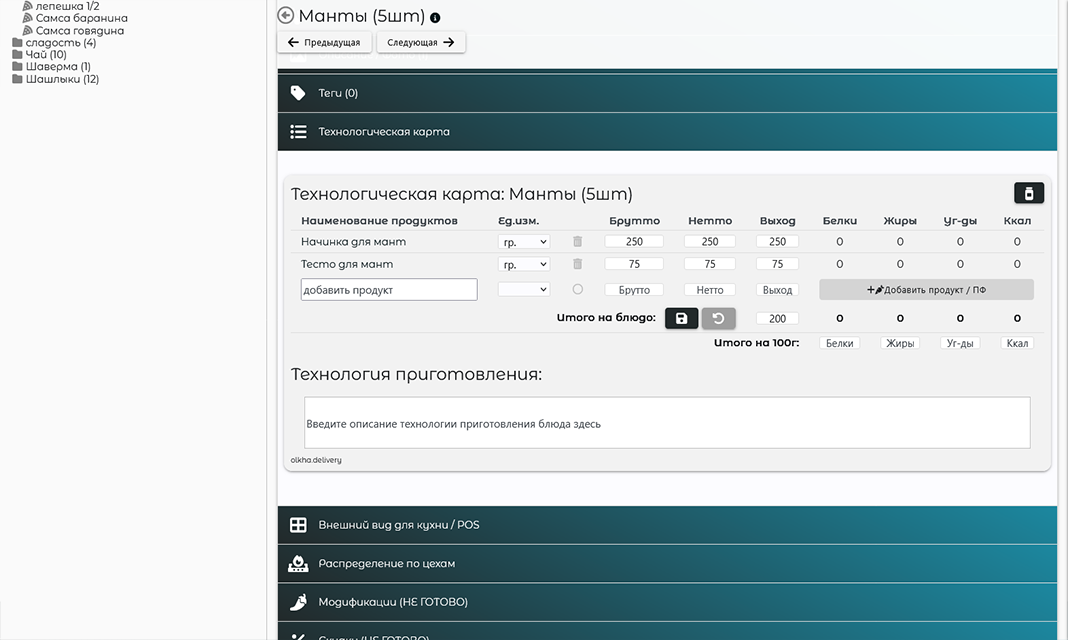Expand Модификации (НЕ ГОТОВО) section

click(x=667, y=602)
